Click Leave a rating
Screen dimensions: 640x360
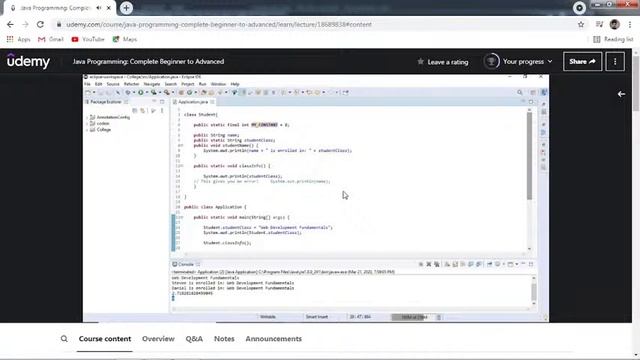point(443,62)
